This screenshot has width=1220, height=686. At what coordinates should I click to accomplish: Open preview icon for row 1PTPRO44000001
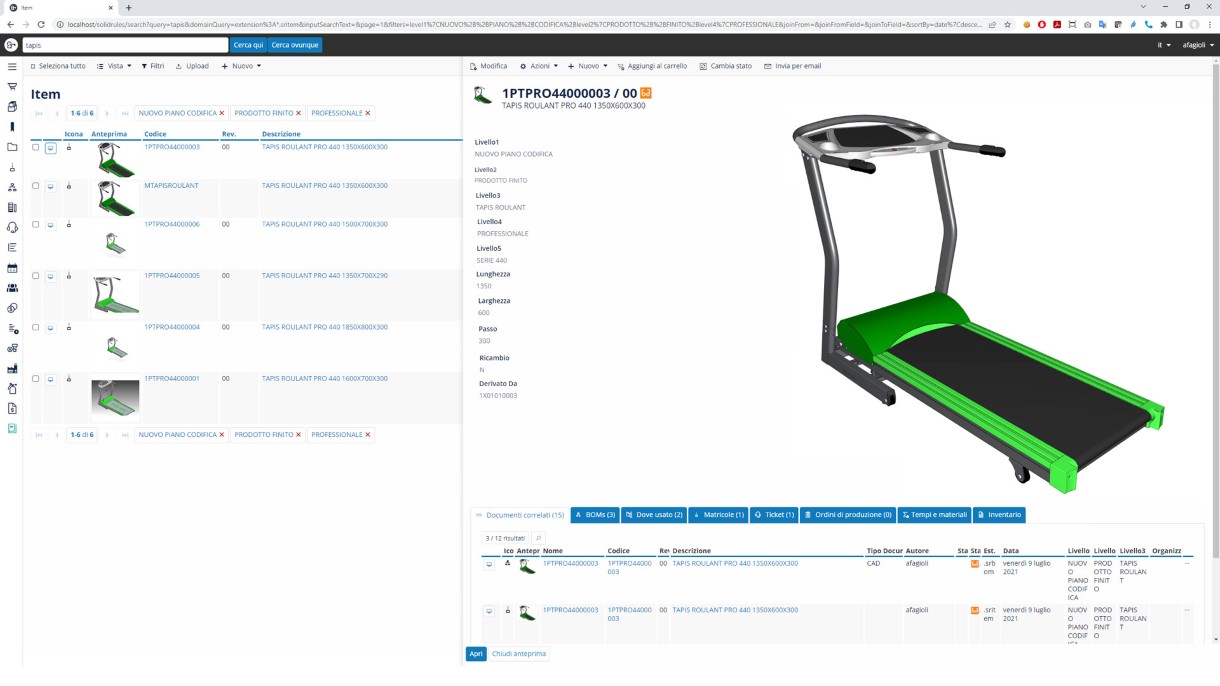(51, 379)
